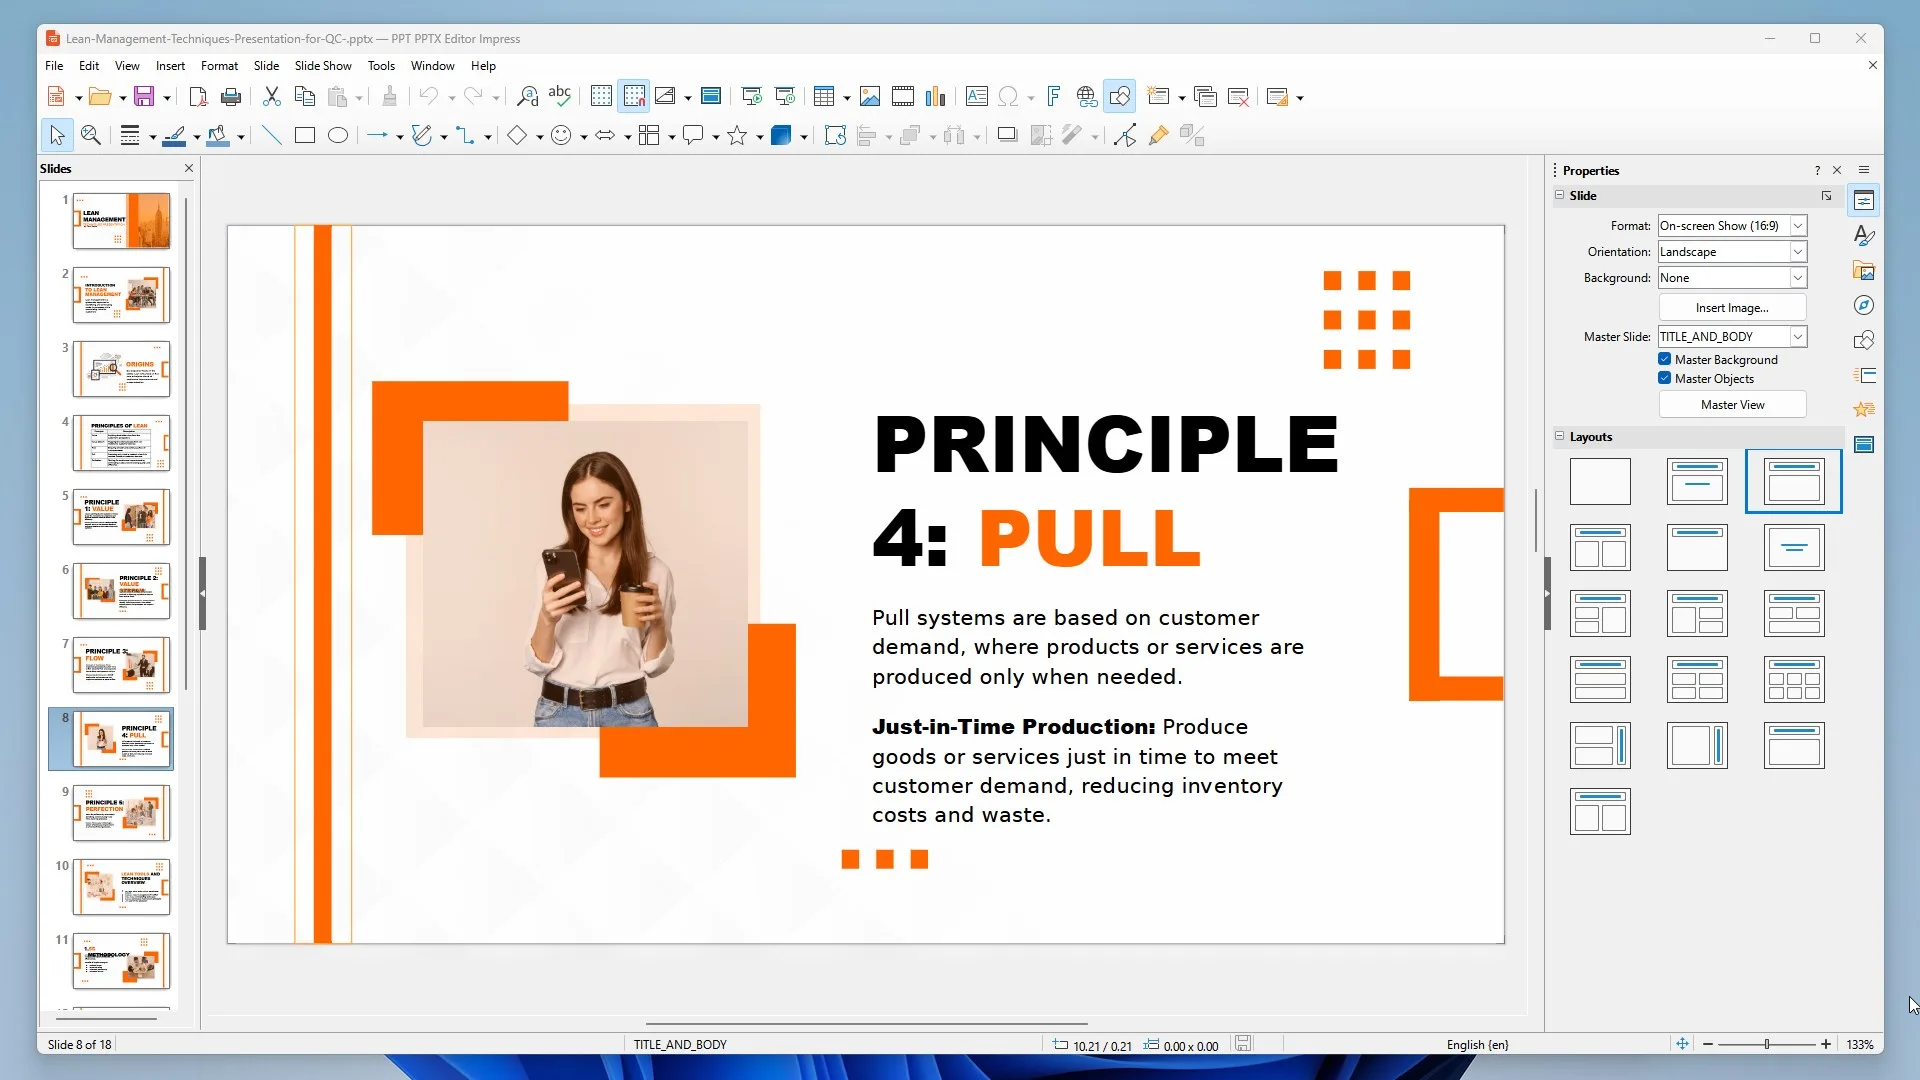Screen dimensions: 1920x1080
Task: Click the Master View button
Action: coord(1732,404)
